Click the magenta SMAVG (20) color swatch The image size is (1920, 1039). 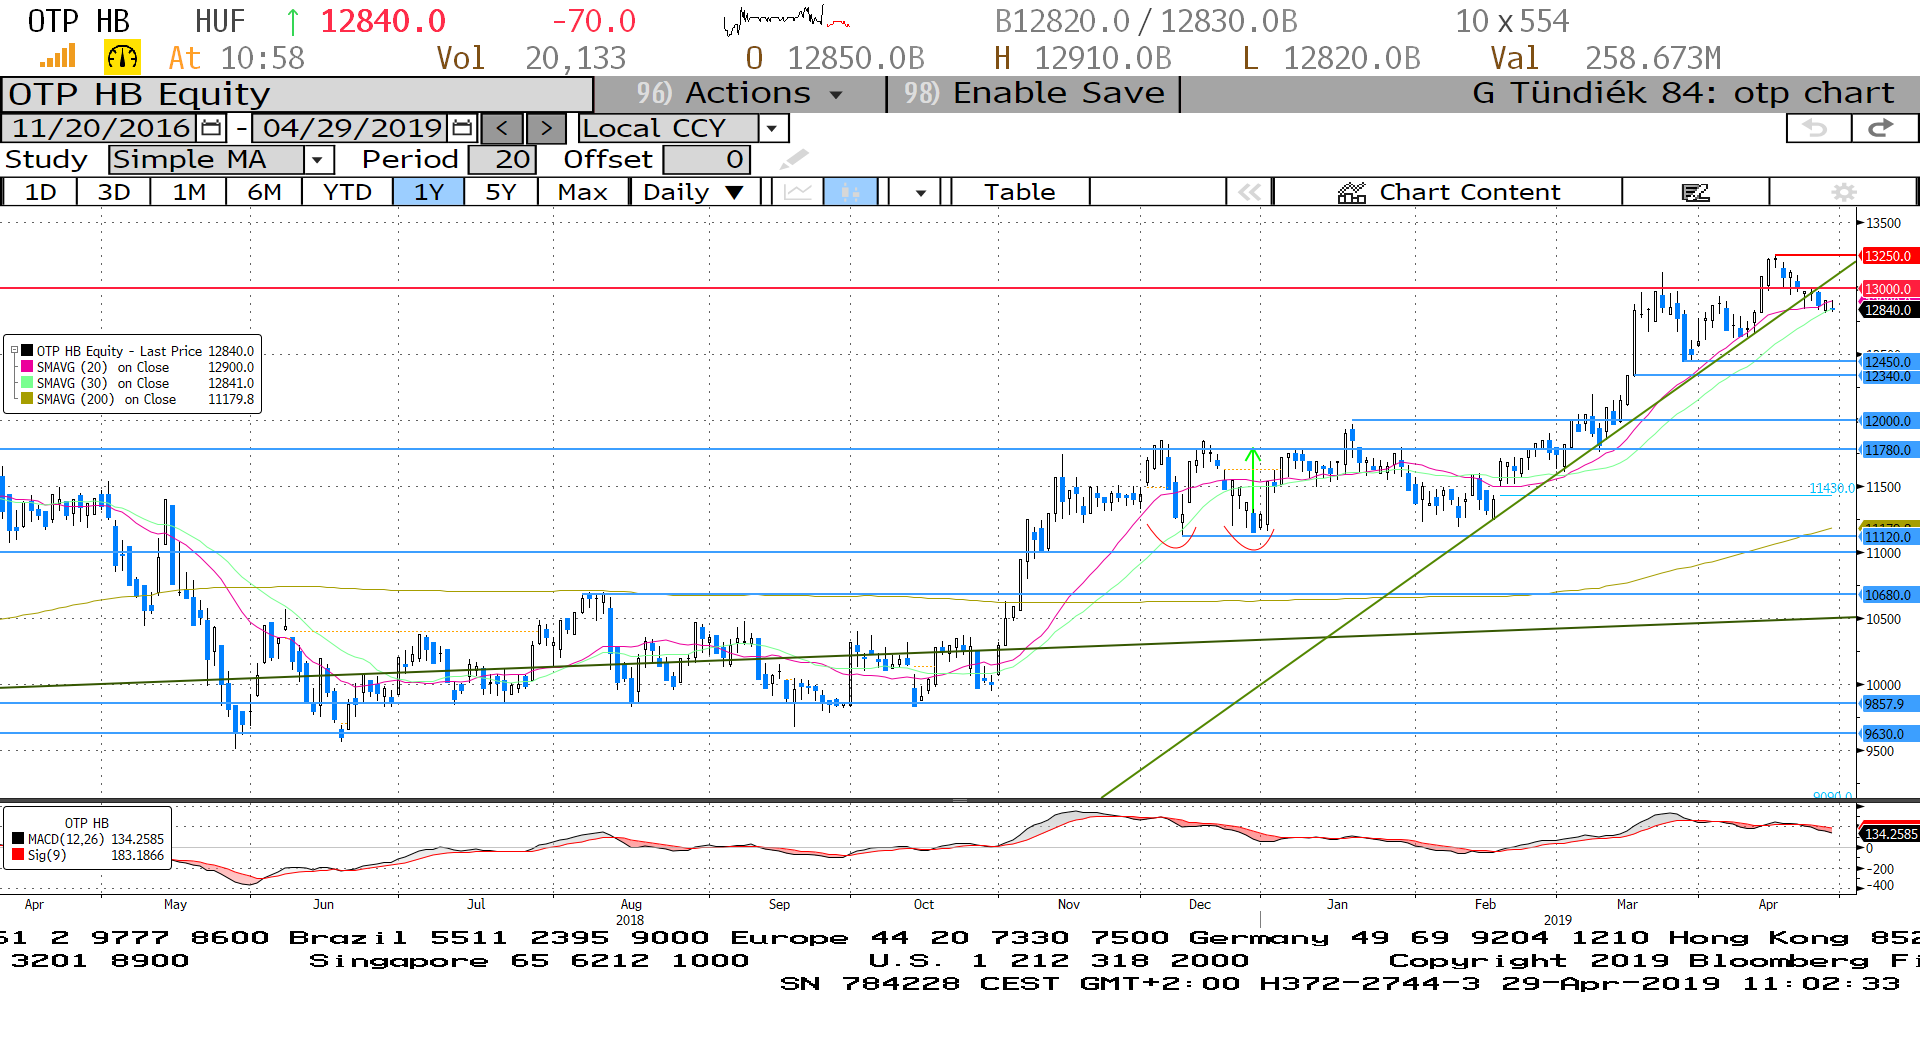pos(27,367)
